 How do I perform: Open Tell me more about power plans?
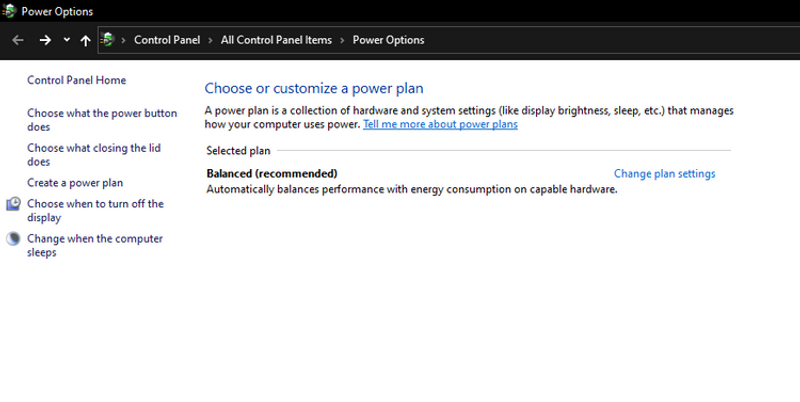coord(440,125)
